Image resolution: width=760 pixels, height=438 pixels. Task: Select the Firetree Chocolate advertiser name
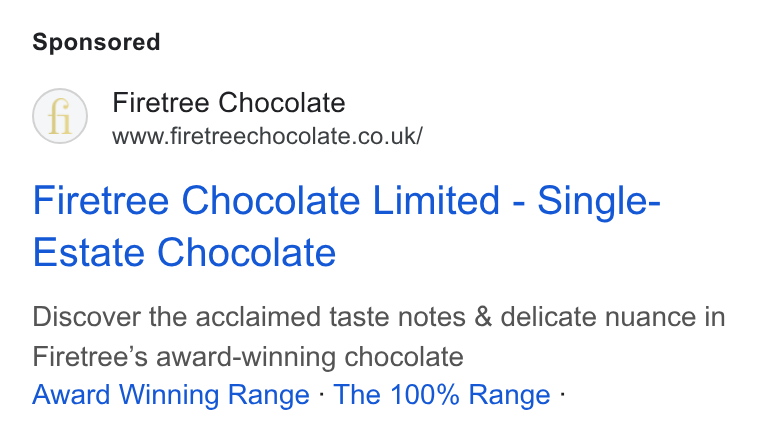(x=229, y=103)
